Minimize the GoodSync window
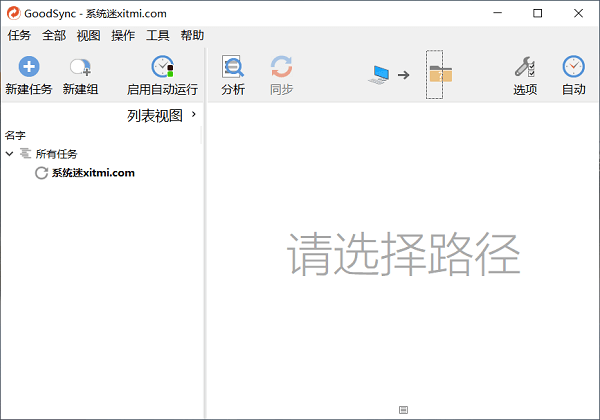 click(x=497, y=13)
